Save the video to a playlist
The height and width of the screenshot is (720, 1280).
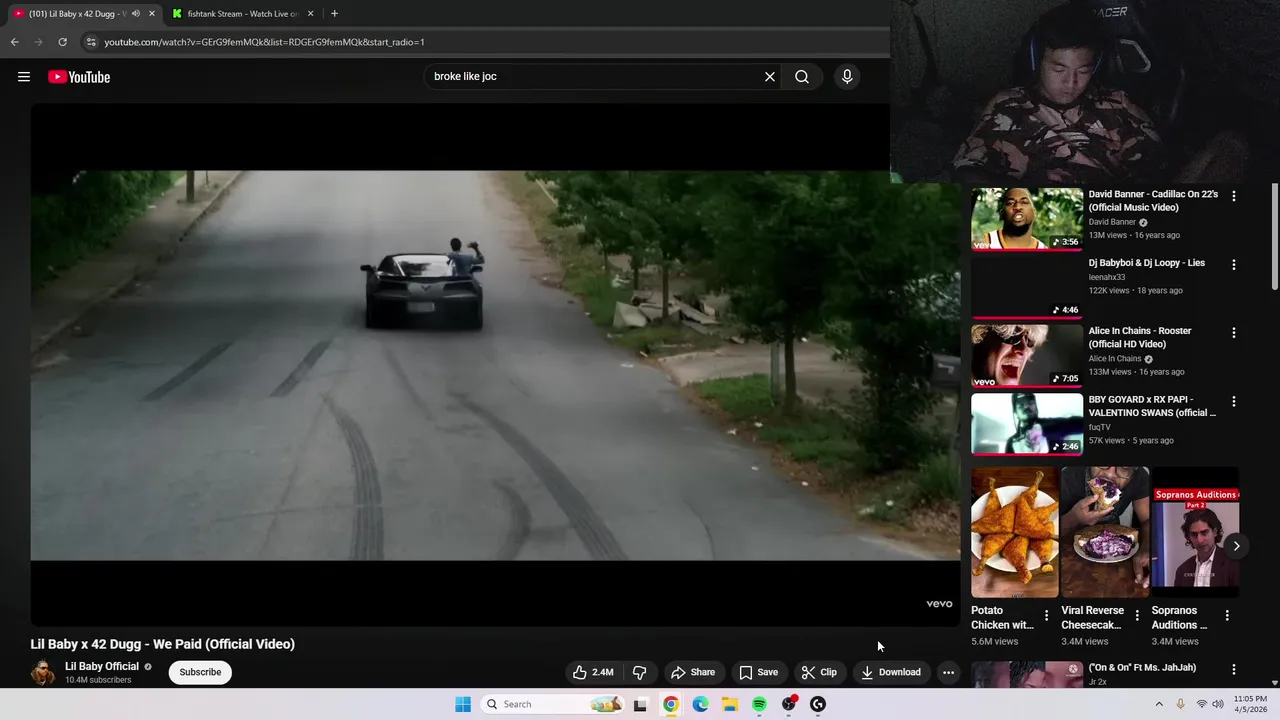[758, 672]
